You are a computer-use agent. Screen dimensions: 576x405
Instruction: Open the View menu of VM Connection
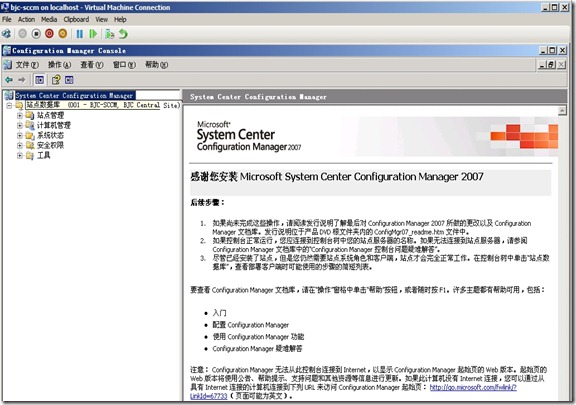click(101, 19)
